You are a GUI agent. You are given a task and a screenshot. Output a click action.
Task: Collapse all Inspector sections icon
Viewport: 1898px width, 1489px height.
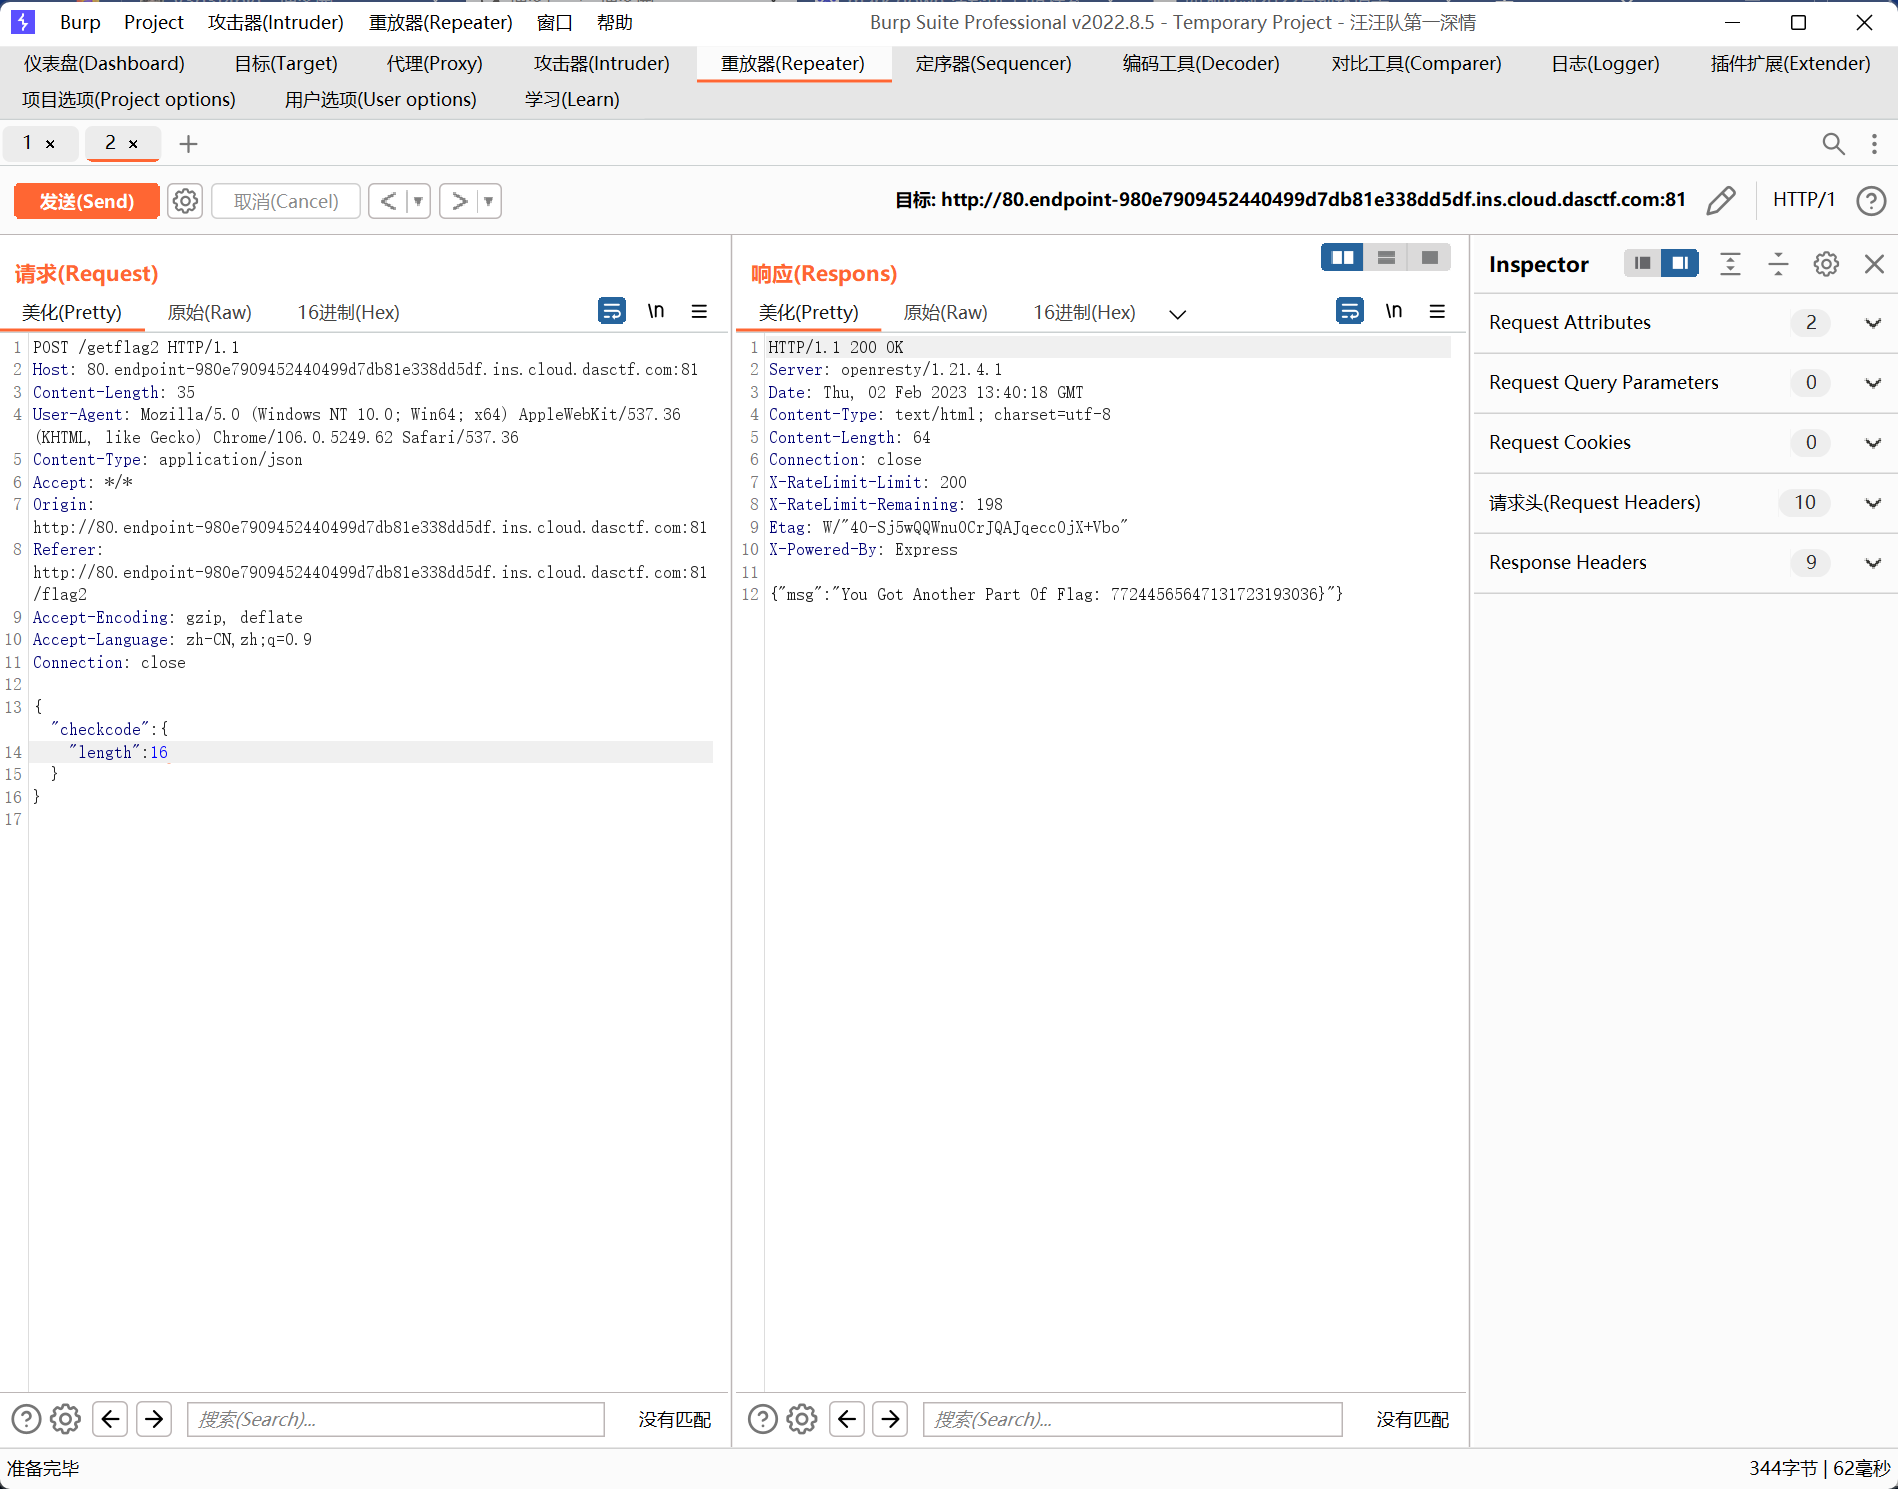pos(1778,264)
